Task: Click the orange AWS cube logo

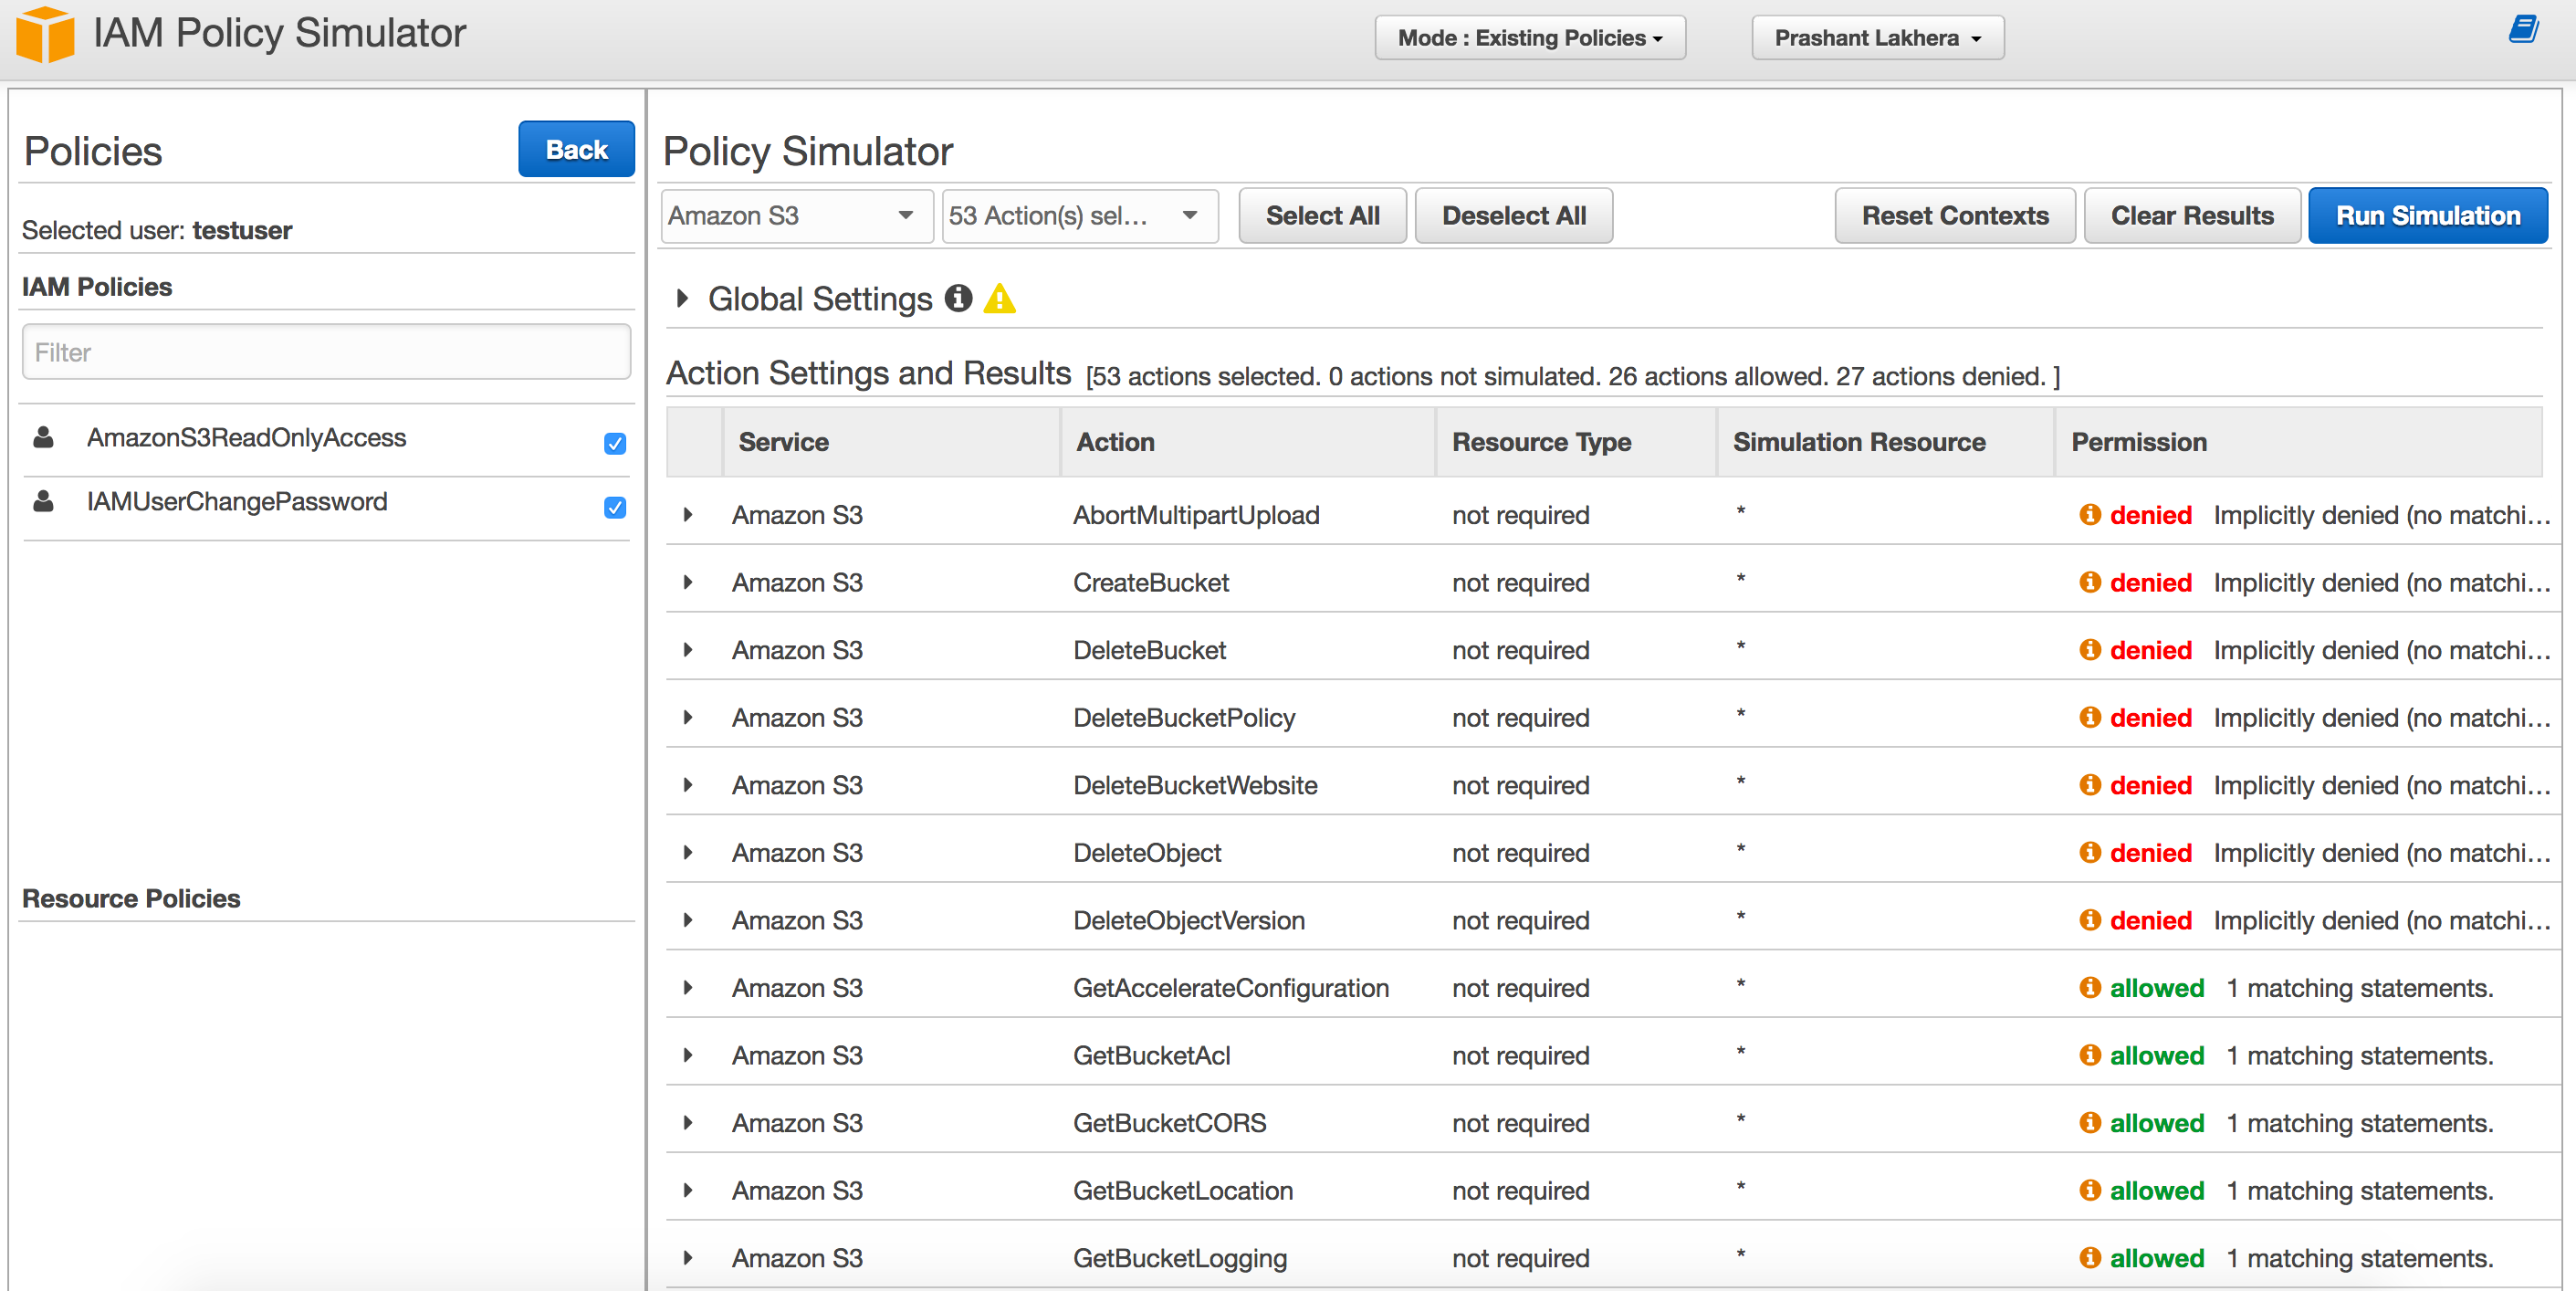Action: (45, 34)
